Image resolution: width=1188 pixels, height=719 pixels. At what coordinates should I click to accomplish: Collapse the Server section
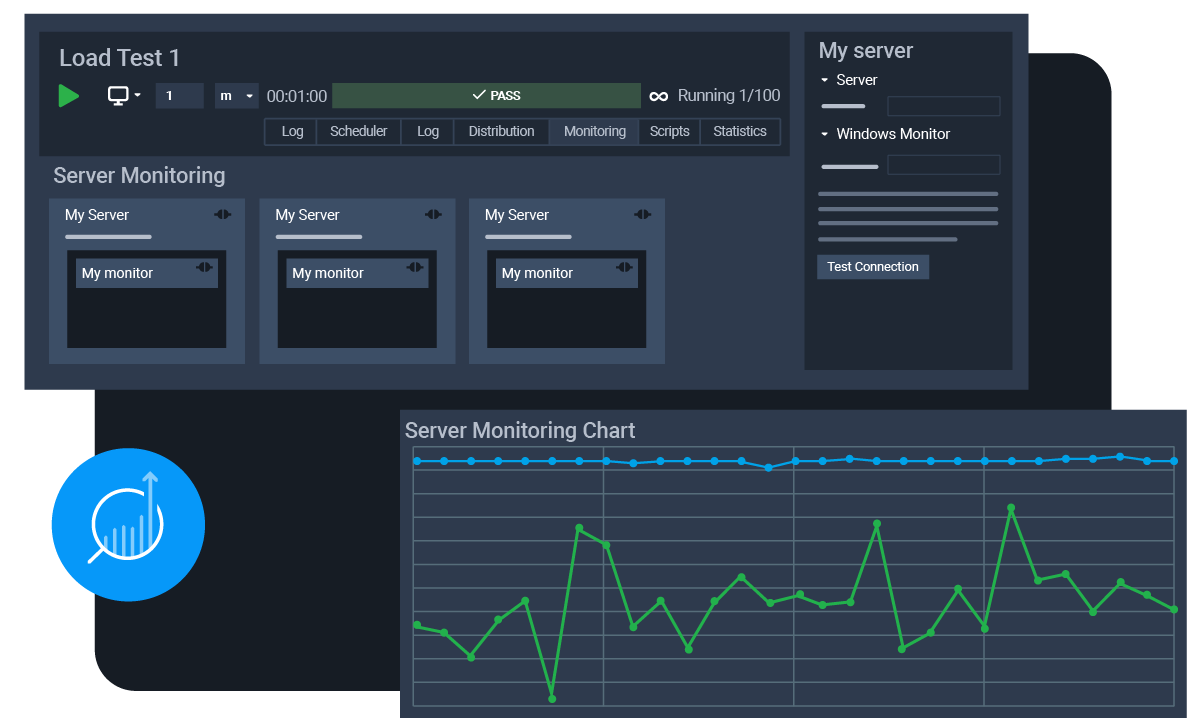click(x=826, y=80)
